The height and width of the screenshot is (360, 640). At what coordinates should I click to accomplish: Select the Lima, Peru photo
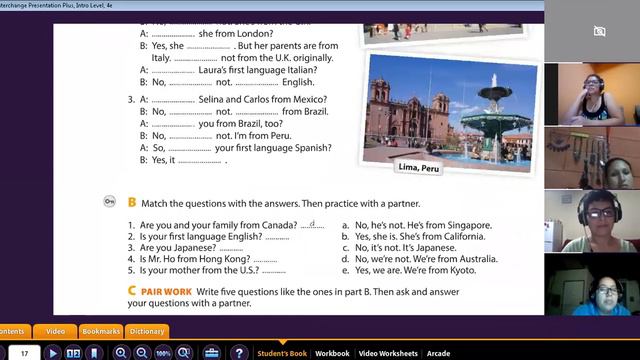(x=450, y=113)
